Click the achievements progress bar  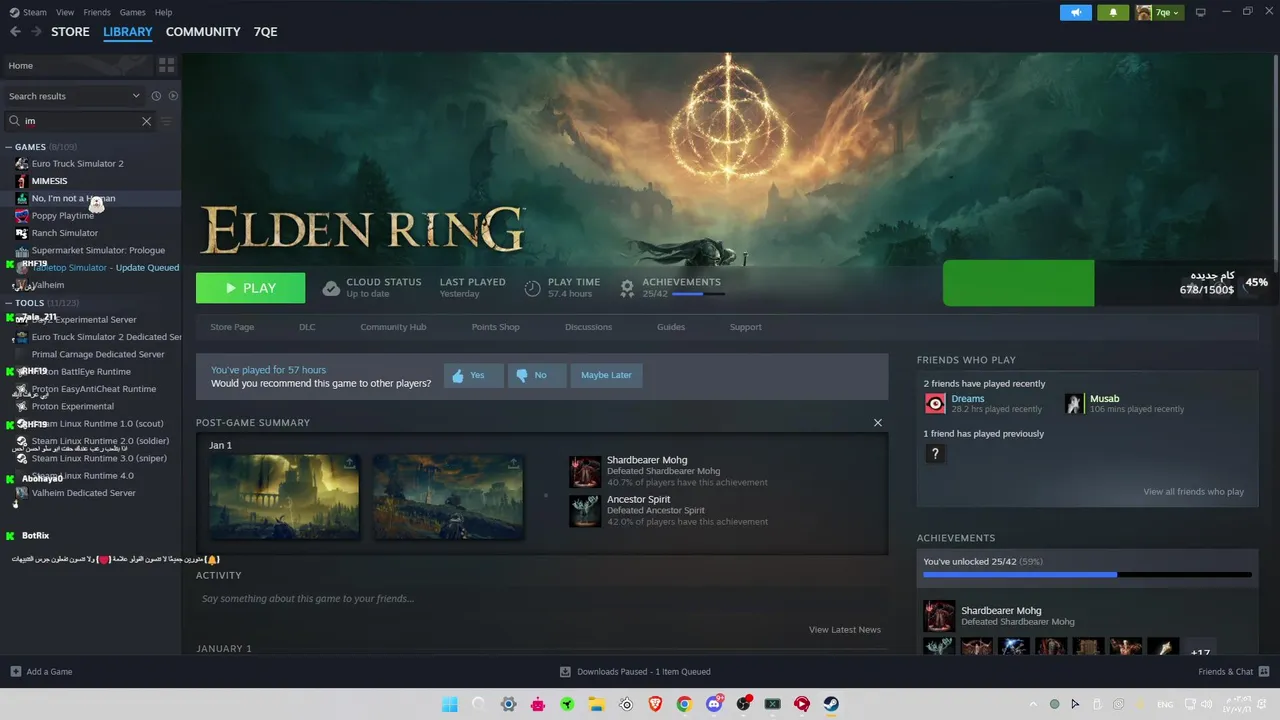1087,575
